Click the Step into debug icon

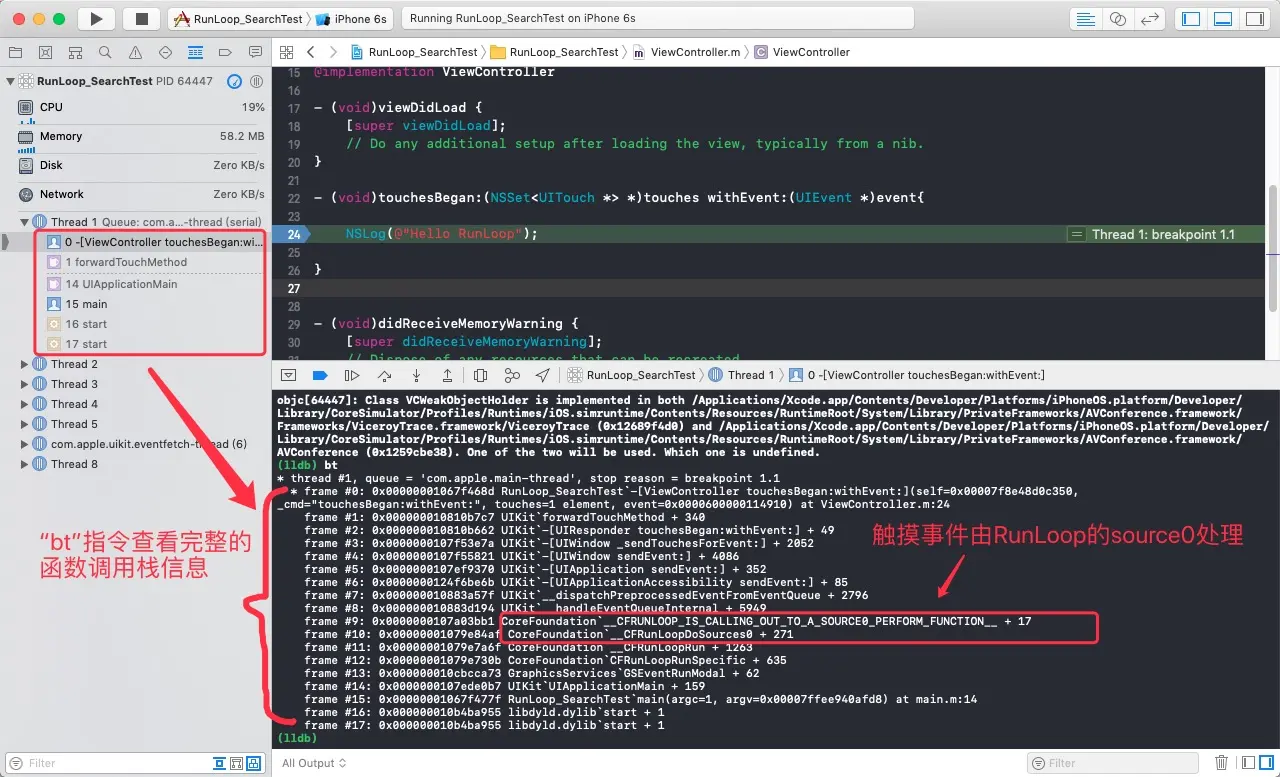(x=416, y=375)
